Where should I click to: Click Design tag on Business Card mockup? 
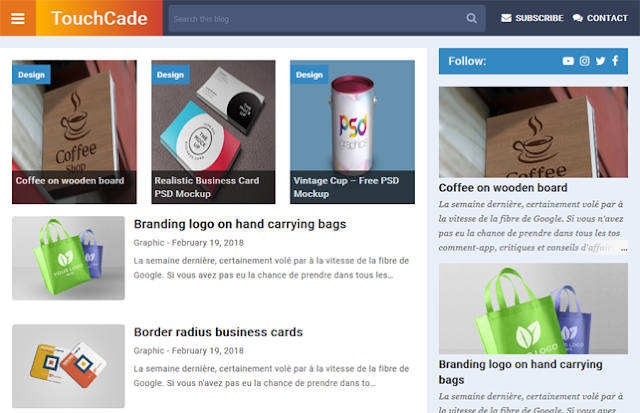click(x=170, y=75)
